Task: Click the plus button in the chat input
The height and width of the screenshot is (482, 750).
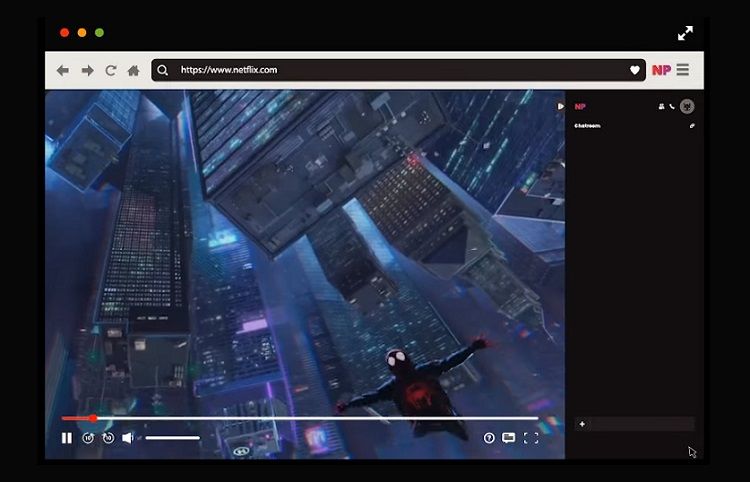Action: click(x=582, y=424)
